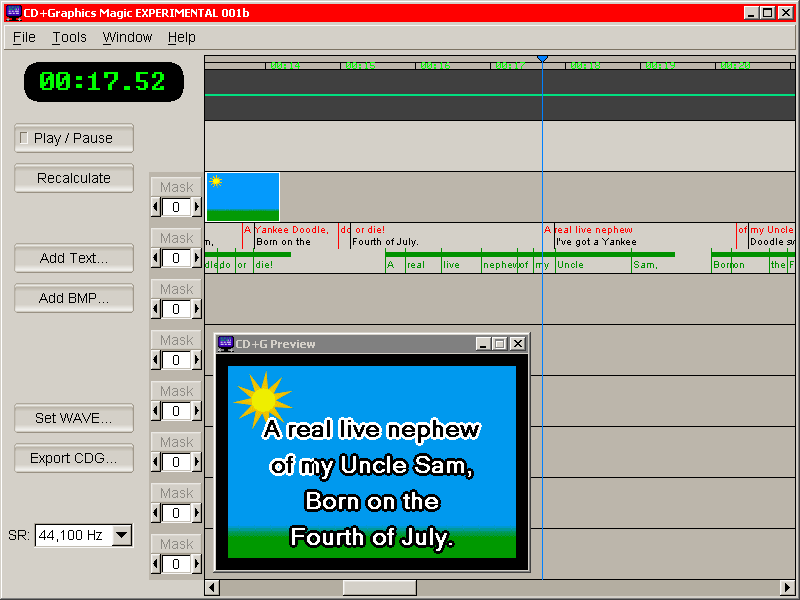Click the "real" word marker on the lyrics track
Screen dimensions: 800x600
(416, 265)
